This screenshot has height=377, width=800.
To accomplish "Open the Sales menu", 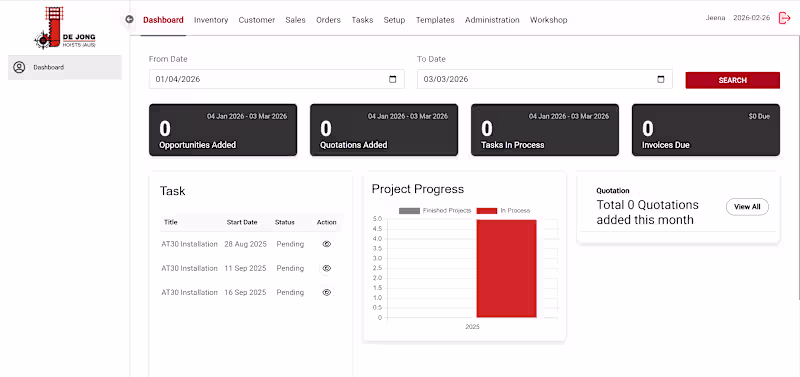I will pyautogui.click(x=295, y=20).
